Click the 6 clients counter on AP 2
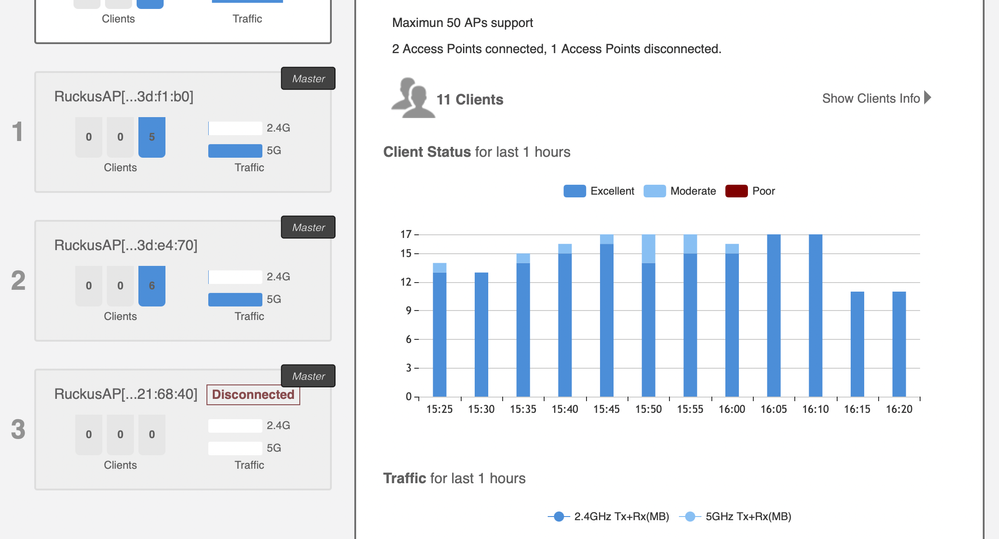The width and height of the screenshot is (999, 539). click(x=152, y=286)
